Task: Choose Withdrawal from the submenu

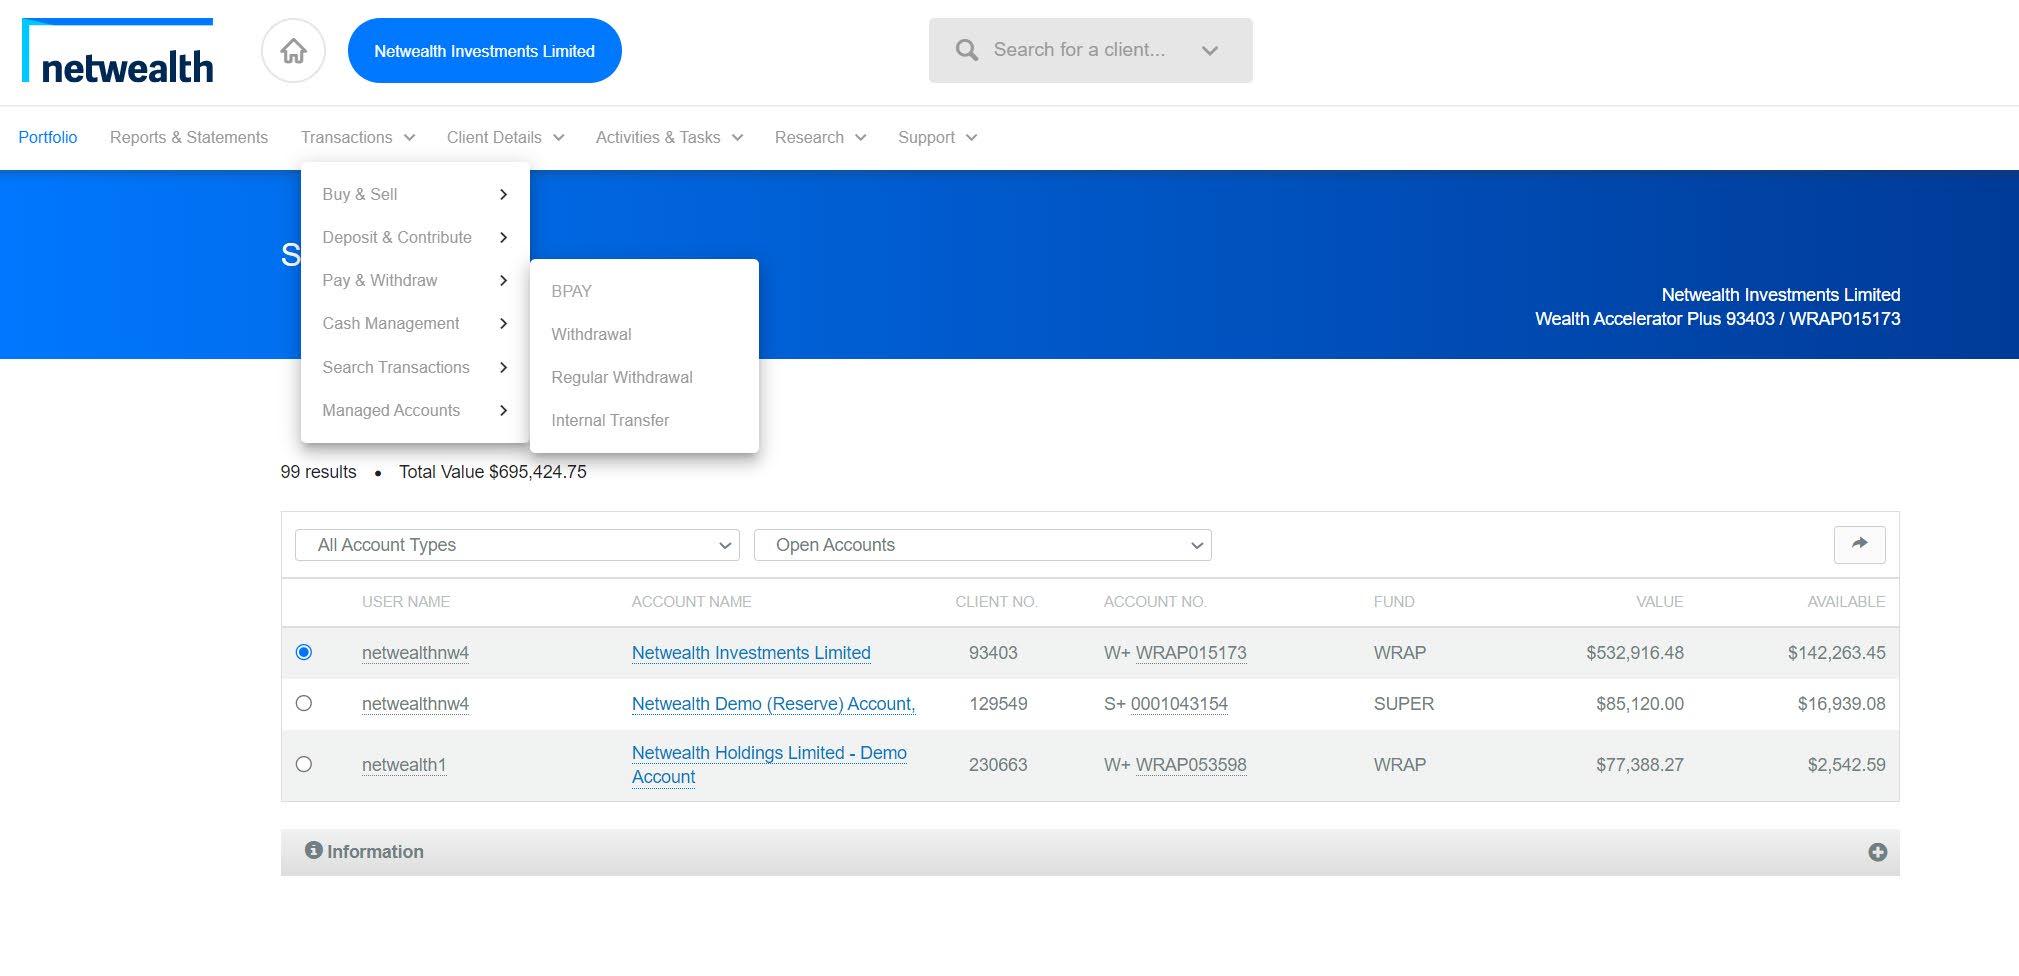Action: tap(591, 334)
